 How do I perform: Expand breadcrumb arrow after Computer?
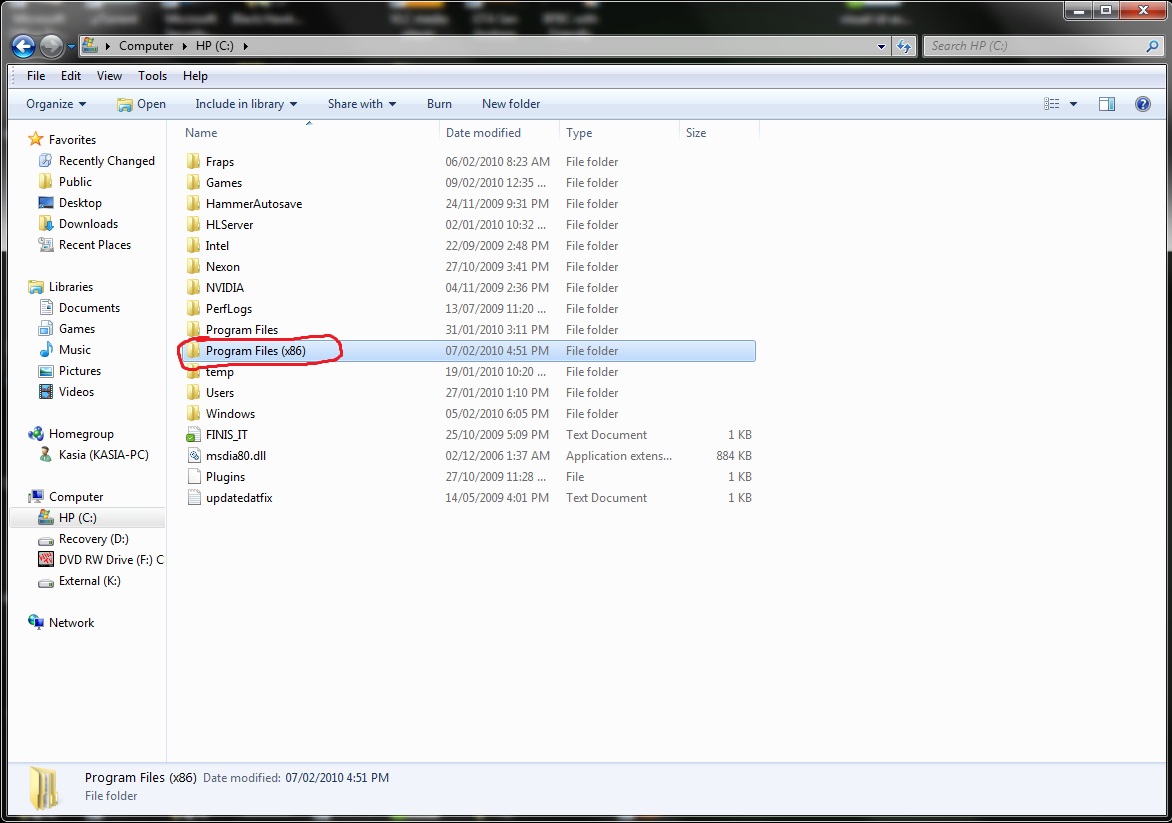[184, 46]
